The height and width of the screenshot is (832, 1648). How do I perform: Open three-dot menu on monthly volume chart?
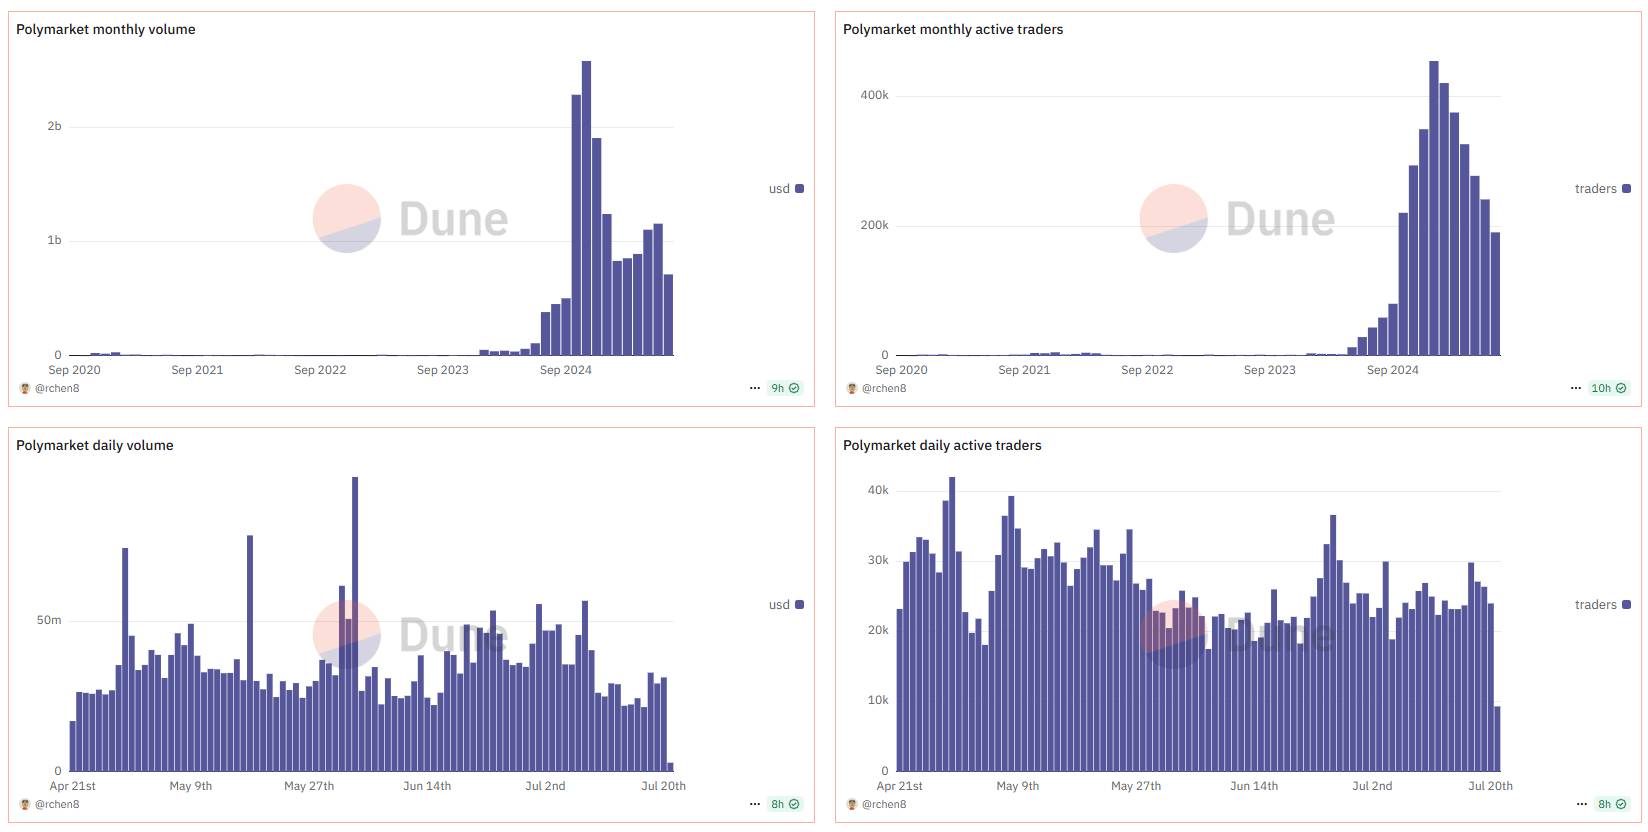pyautogui.click(x=755, y=388)
